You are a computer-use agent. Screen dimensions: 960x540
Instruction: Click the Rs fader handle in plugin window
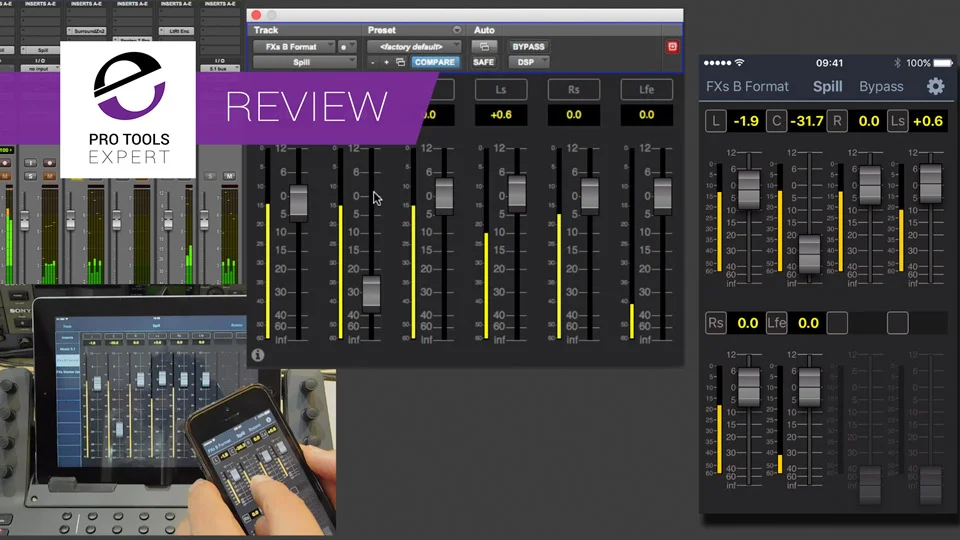pyautogui.click(x=590, y=195)
